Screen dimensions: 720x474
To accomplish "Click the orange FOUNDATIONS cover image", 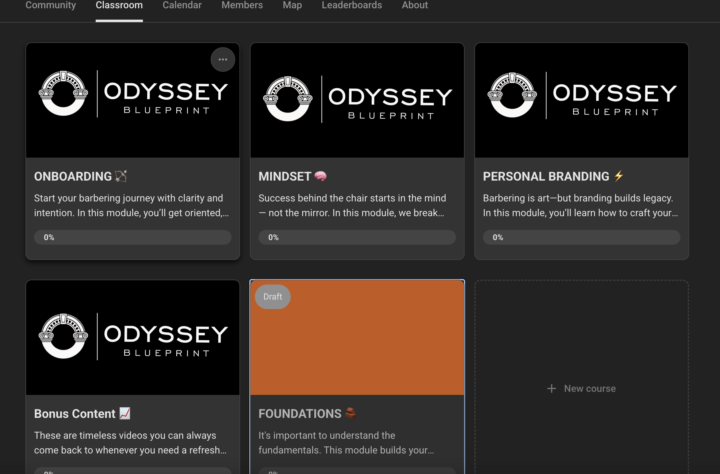I will coord(357,338).
